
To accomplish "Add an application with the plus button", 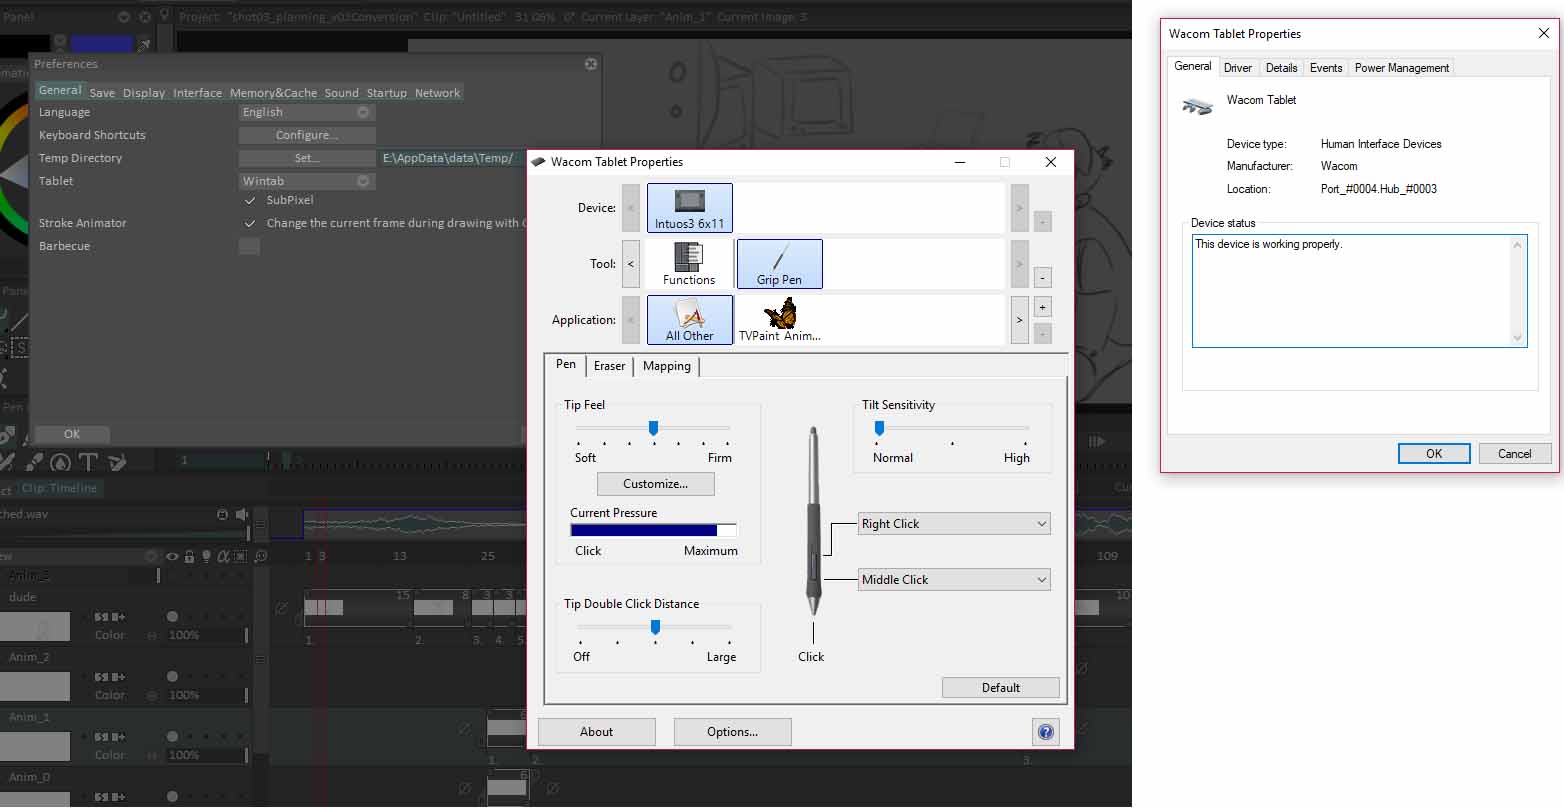I will [x=1042, y=307].
